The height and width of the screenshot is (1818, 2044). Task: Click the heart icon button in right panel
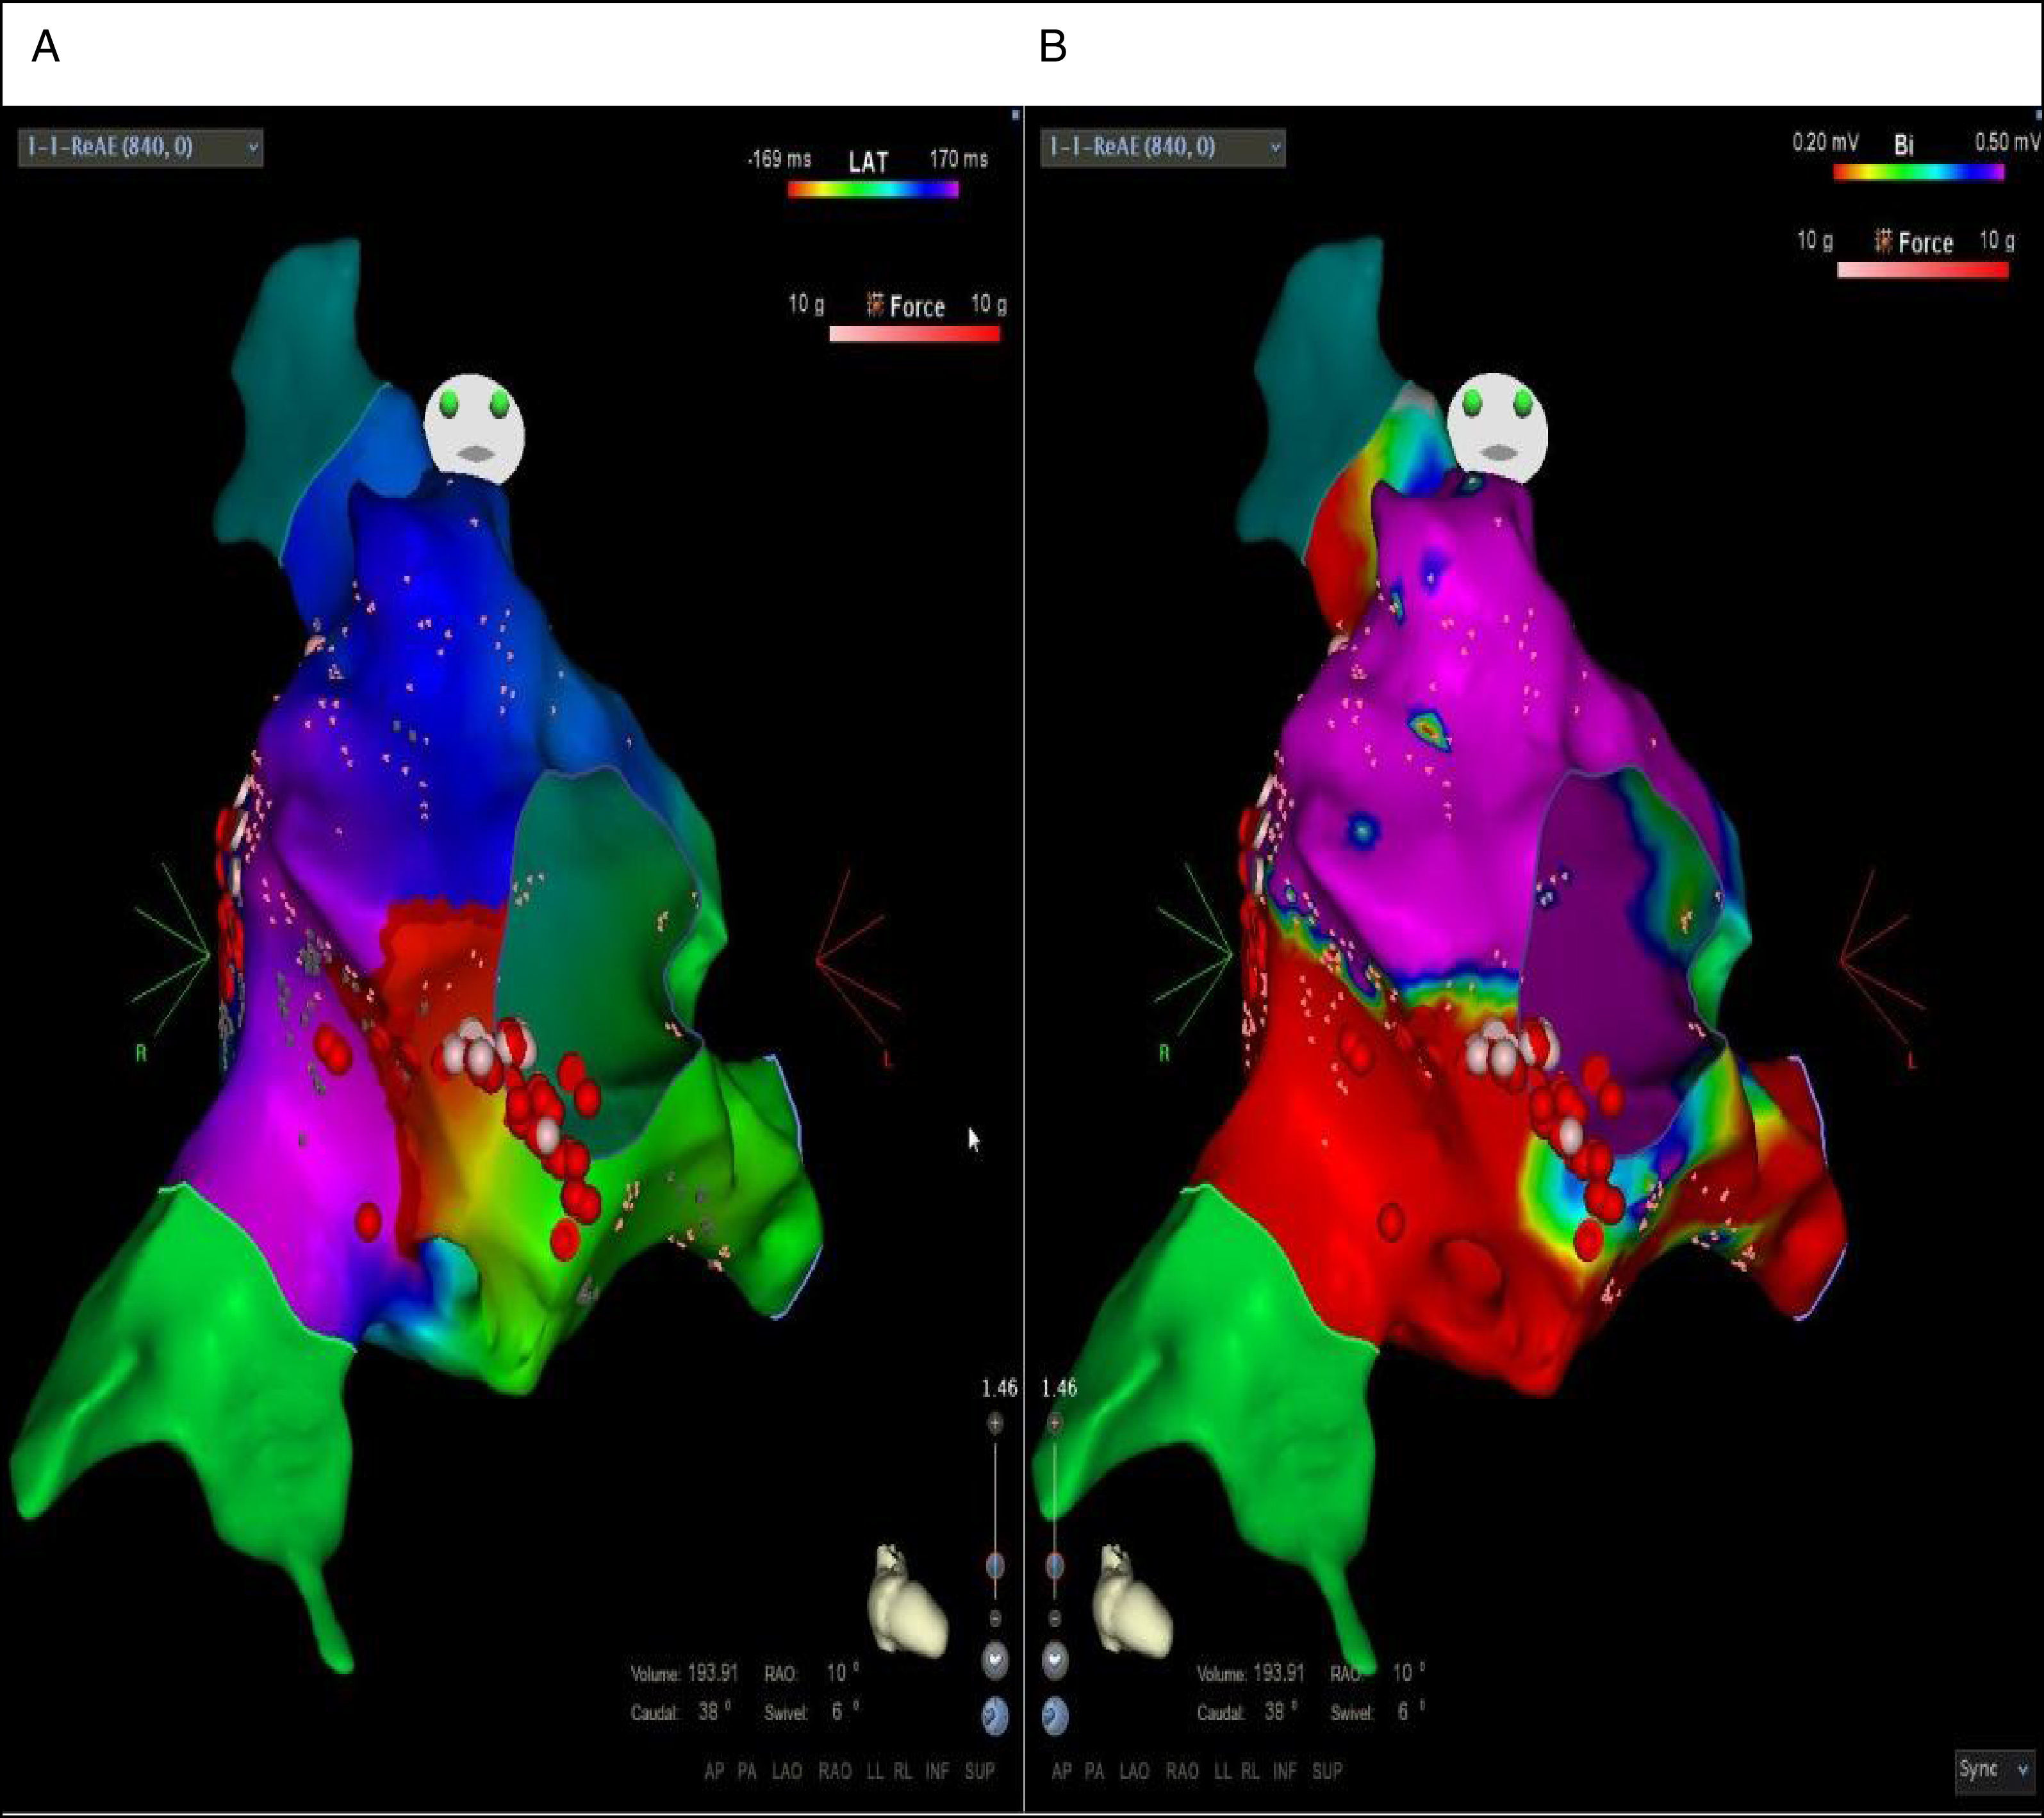pyautogui.click(x=1055, y=1661)
